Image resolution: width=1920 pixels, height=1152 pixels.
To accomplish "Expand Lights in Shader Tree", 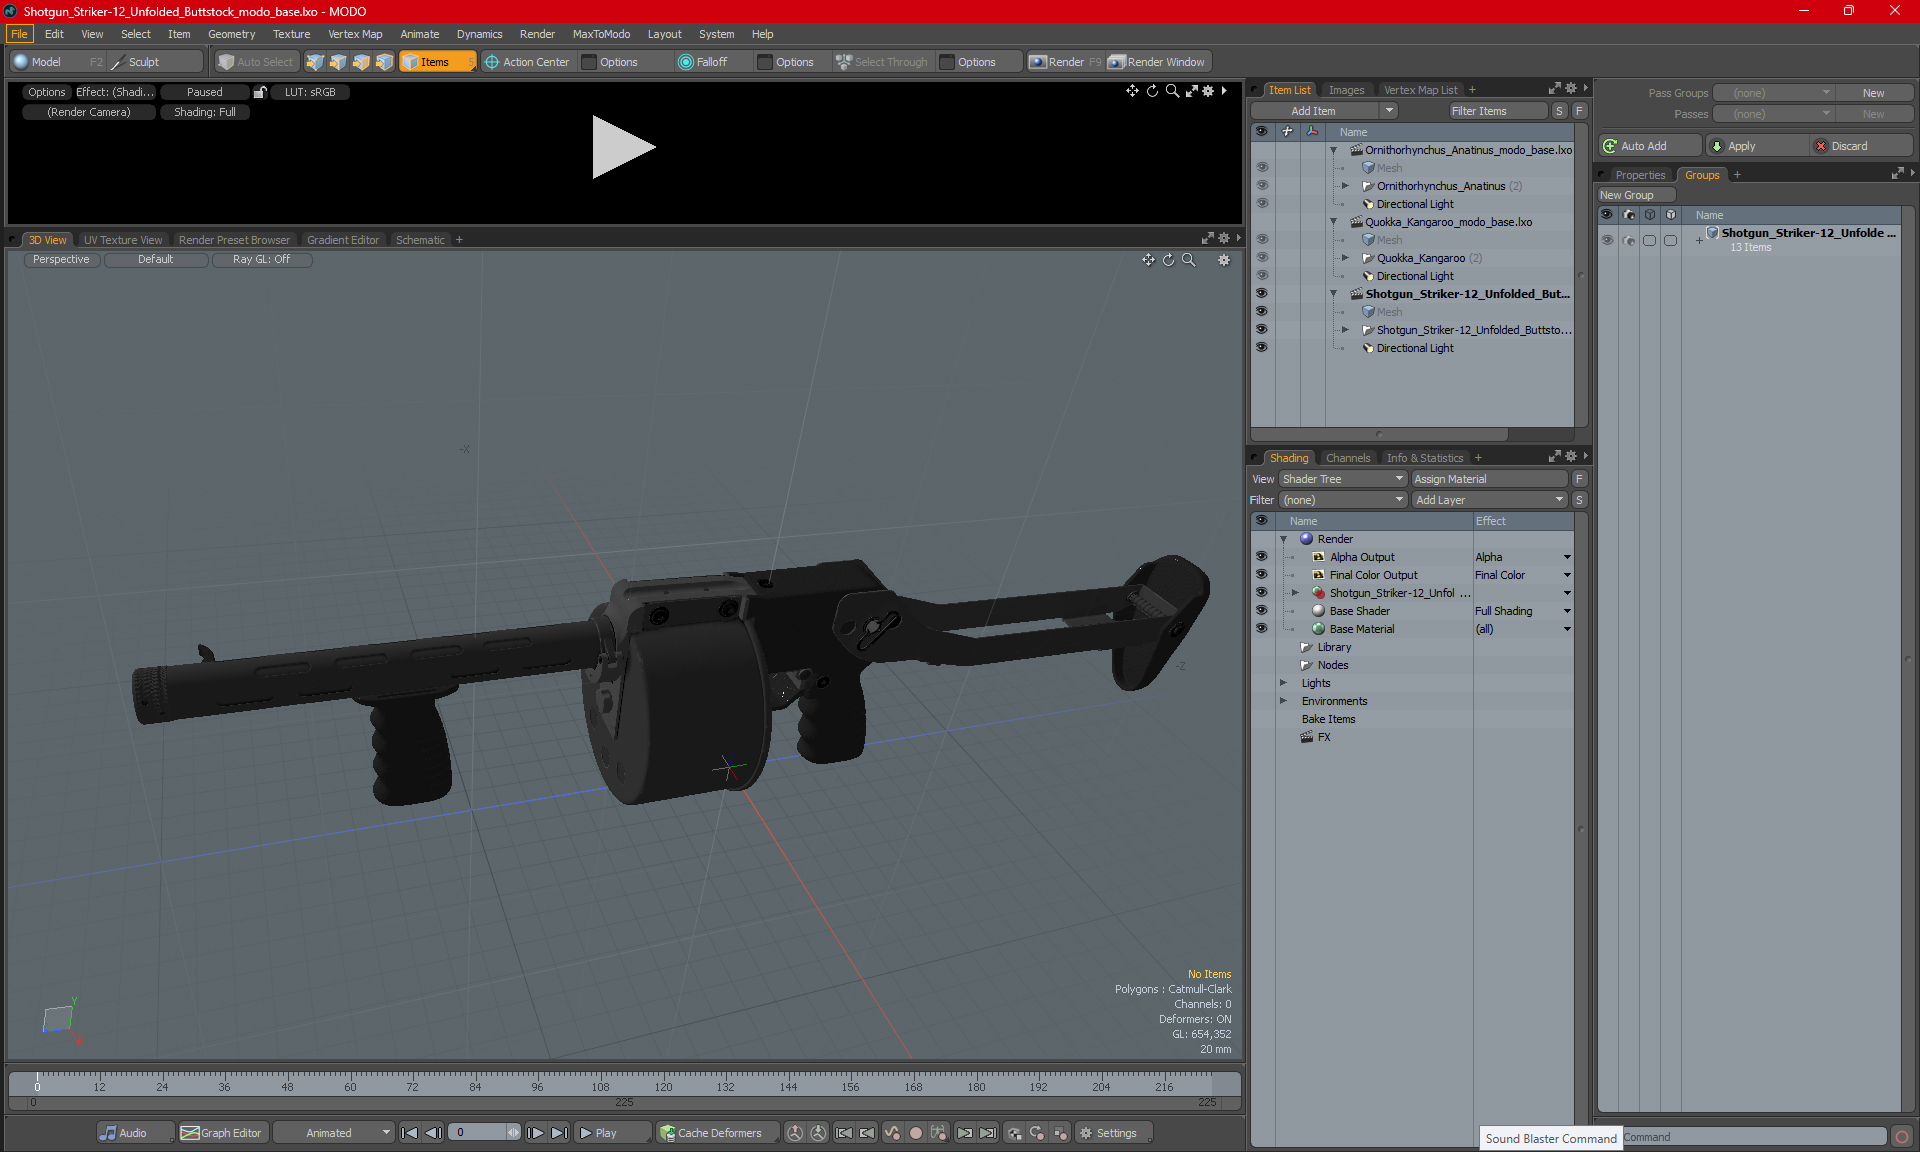I will [1283, 683].
